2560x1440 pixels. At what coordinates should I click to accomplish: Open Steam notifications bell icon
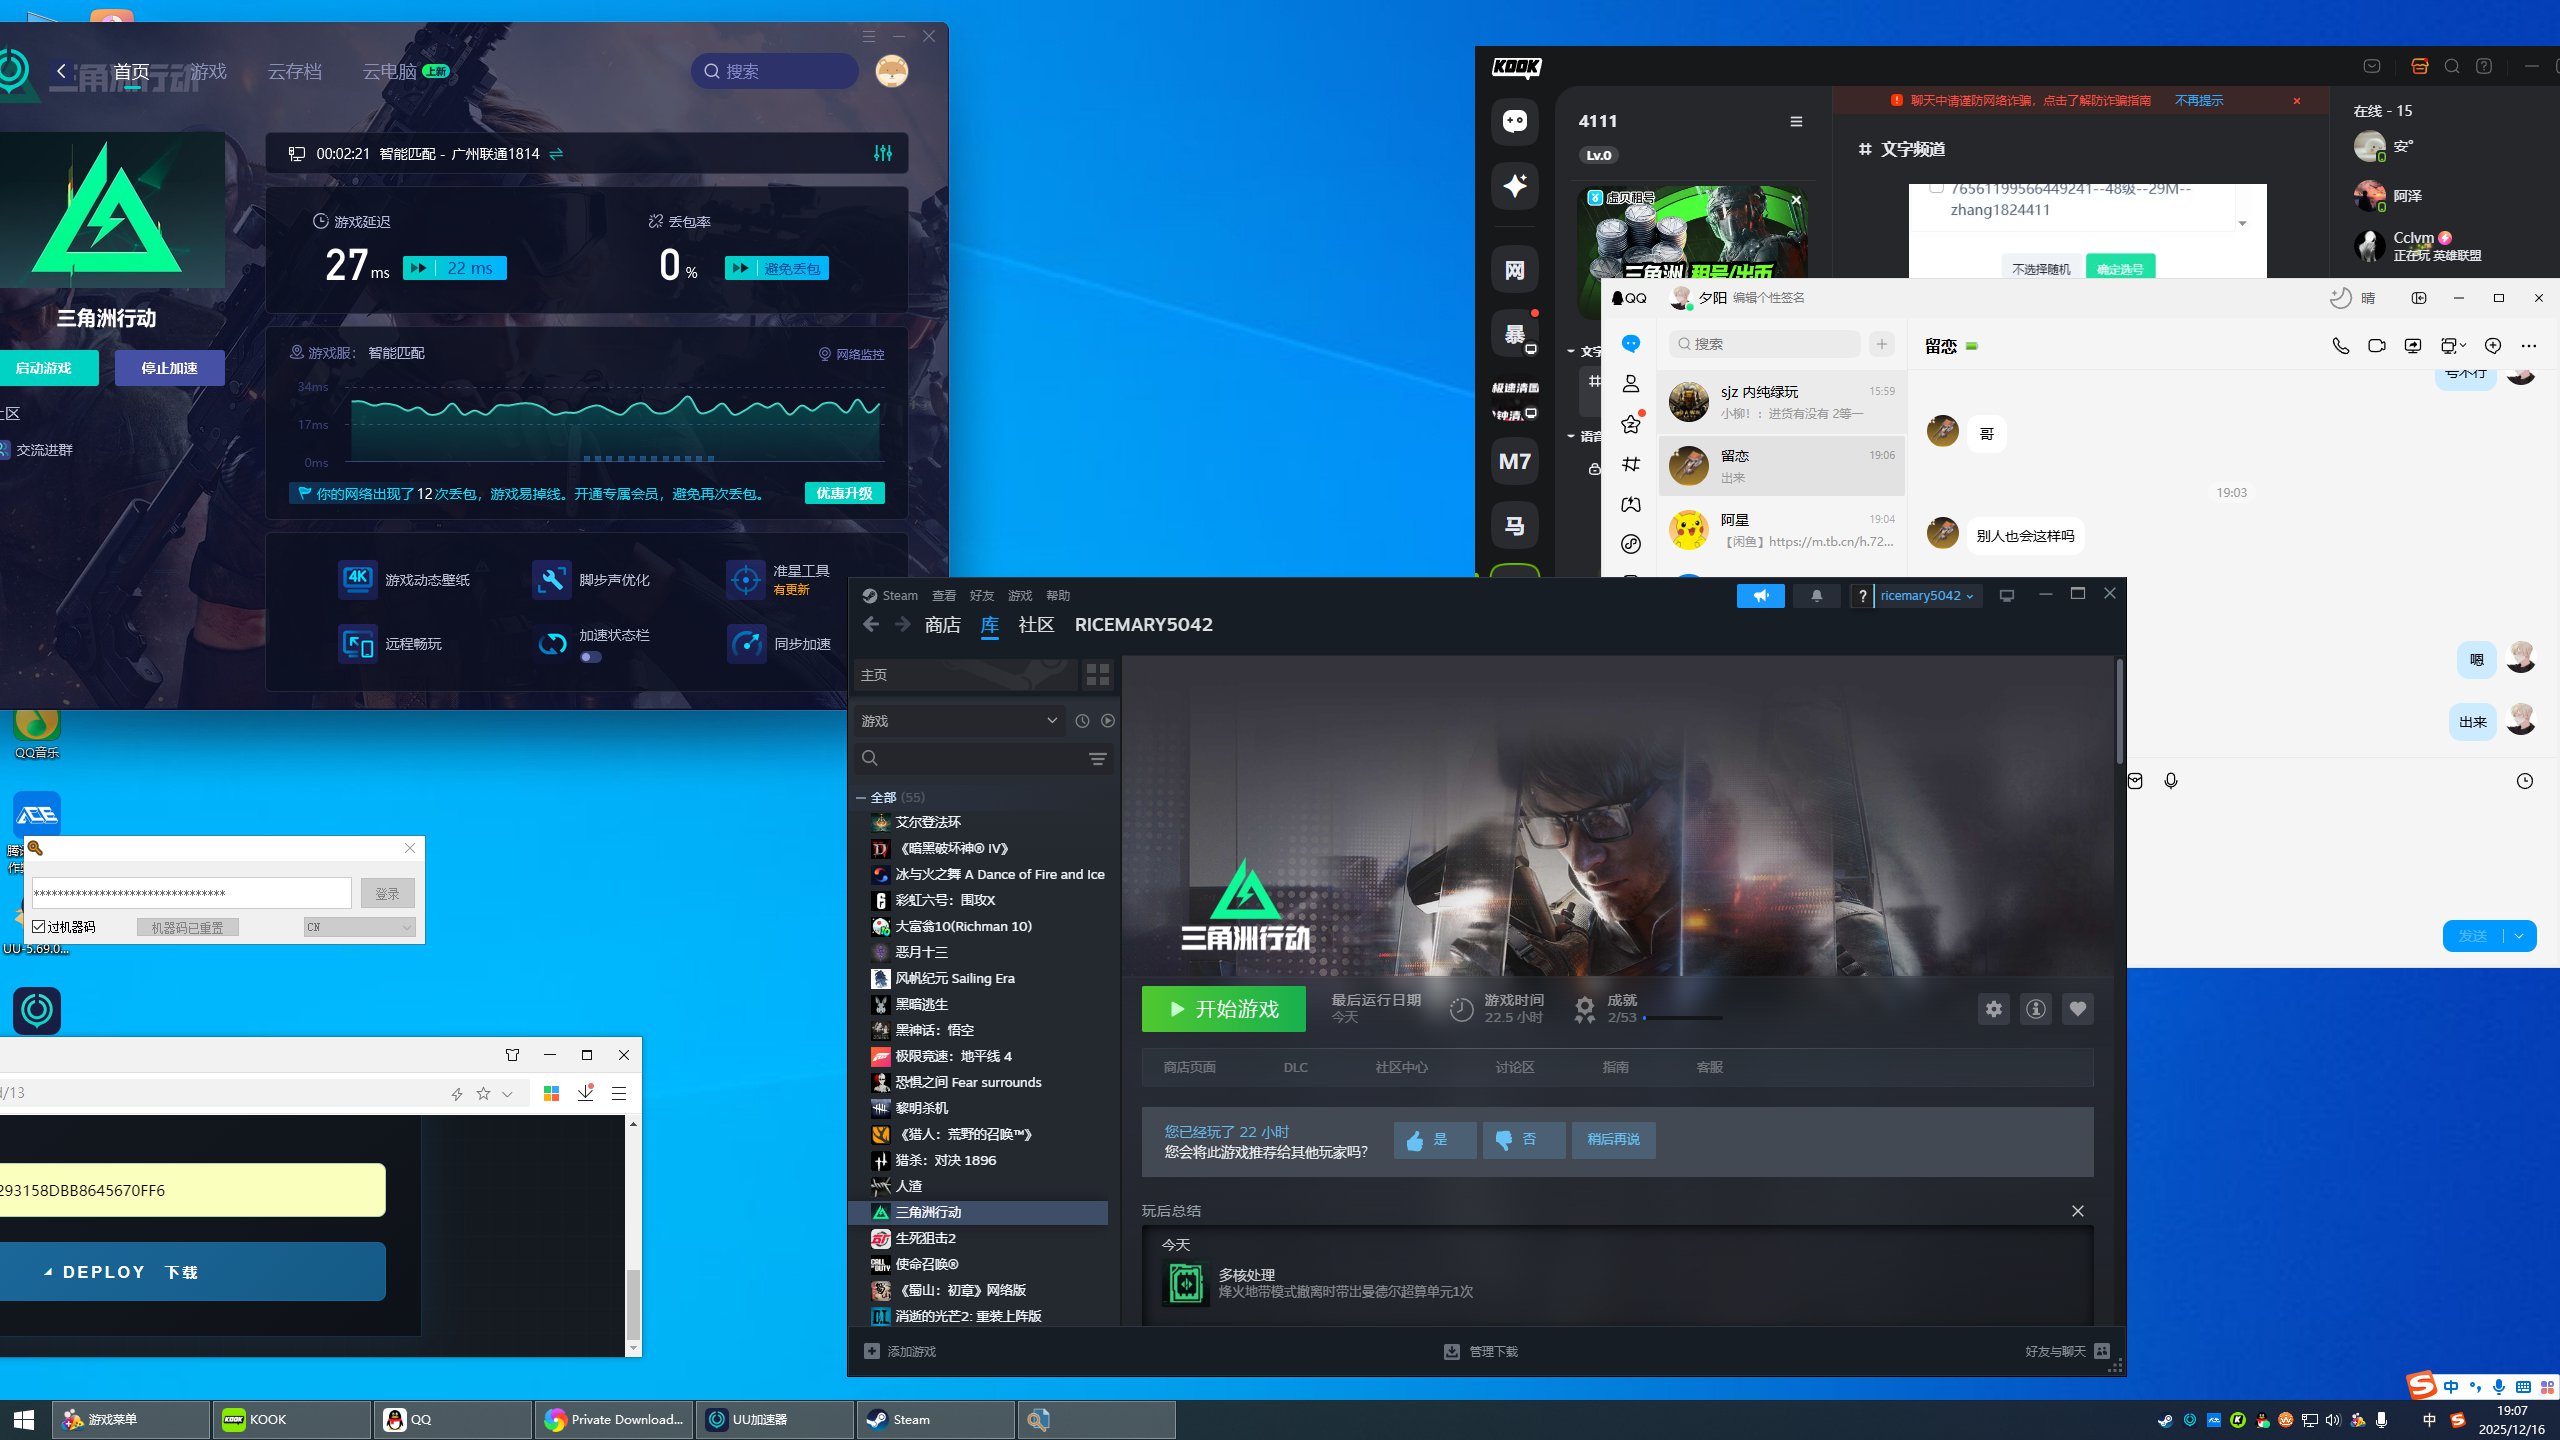[x=1816, y=596]
